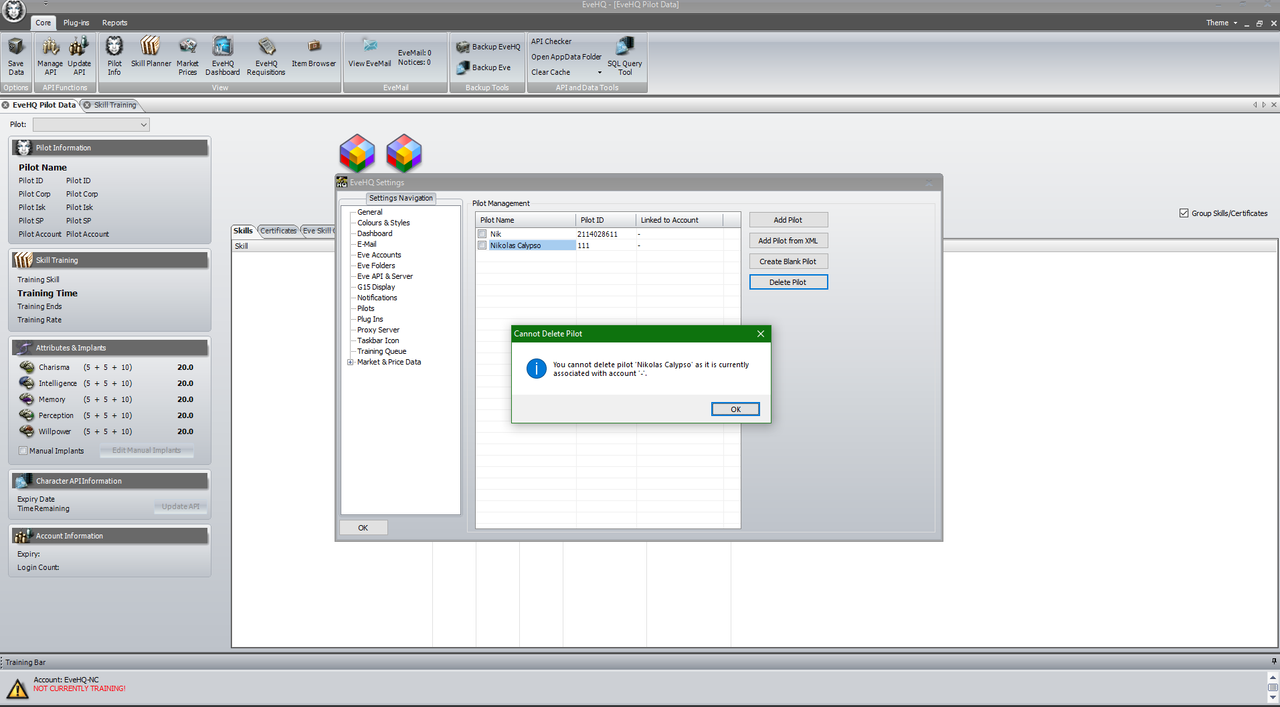
Task: Close the EveHQ Pilot Data tab icon
Action: tap(6, 105)
